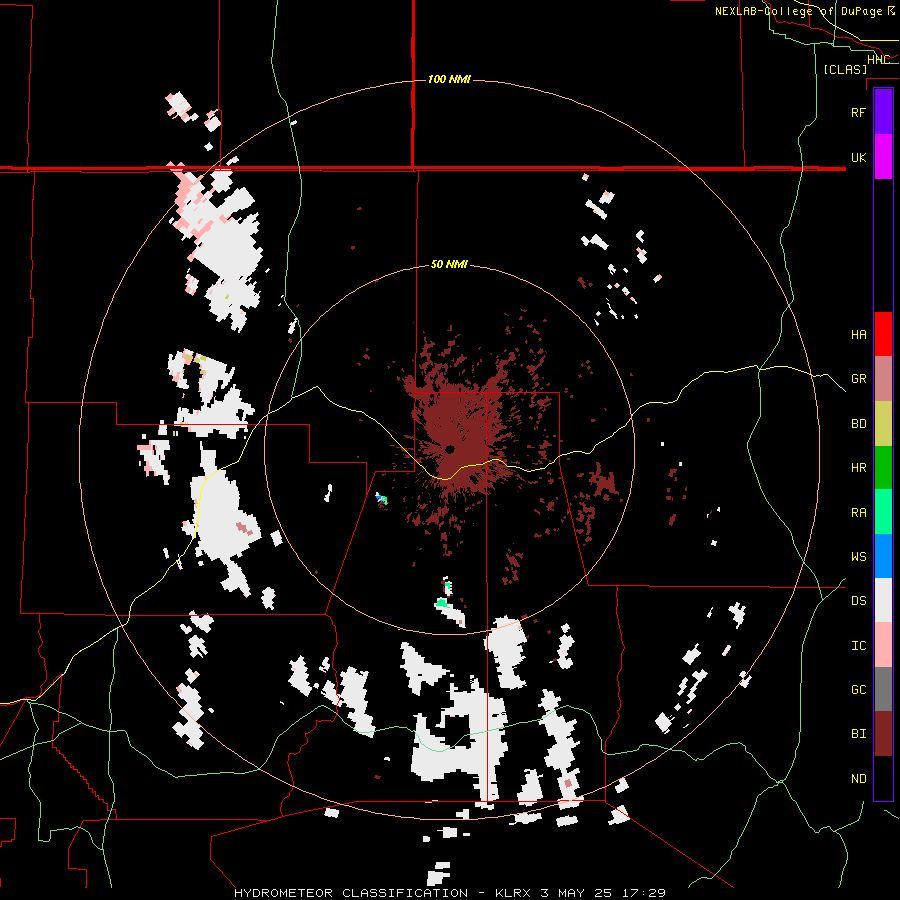Viewport: 900px width, 900px height.
Task: Click the white DS legend color swatch
Action: 883,600
